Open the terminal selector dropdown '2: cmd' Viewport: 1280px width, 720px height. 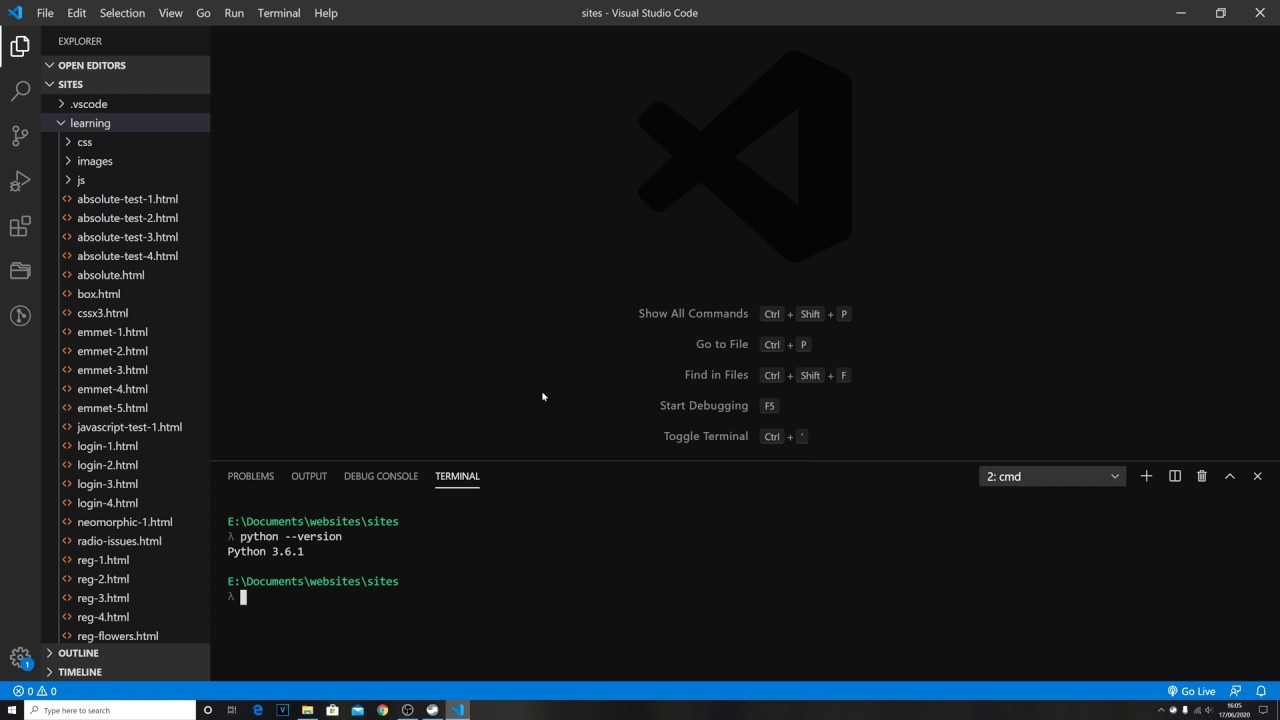pyautogui.click(x=1052, y=476)
